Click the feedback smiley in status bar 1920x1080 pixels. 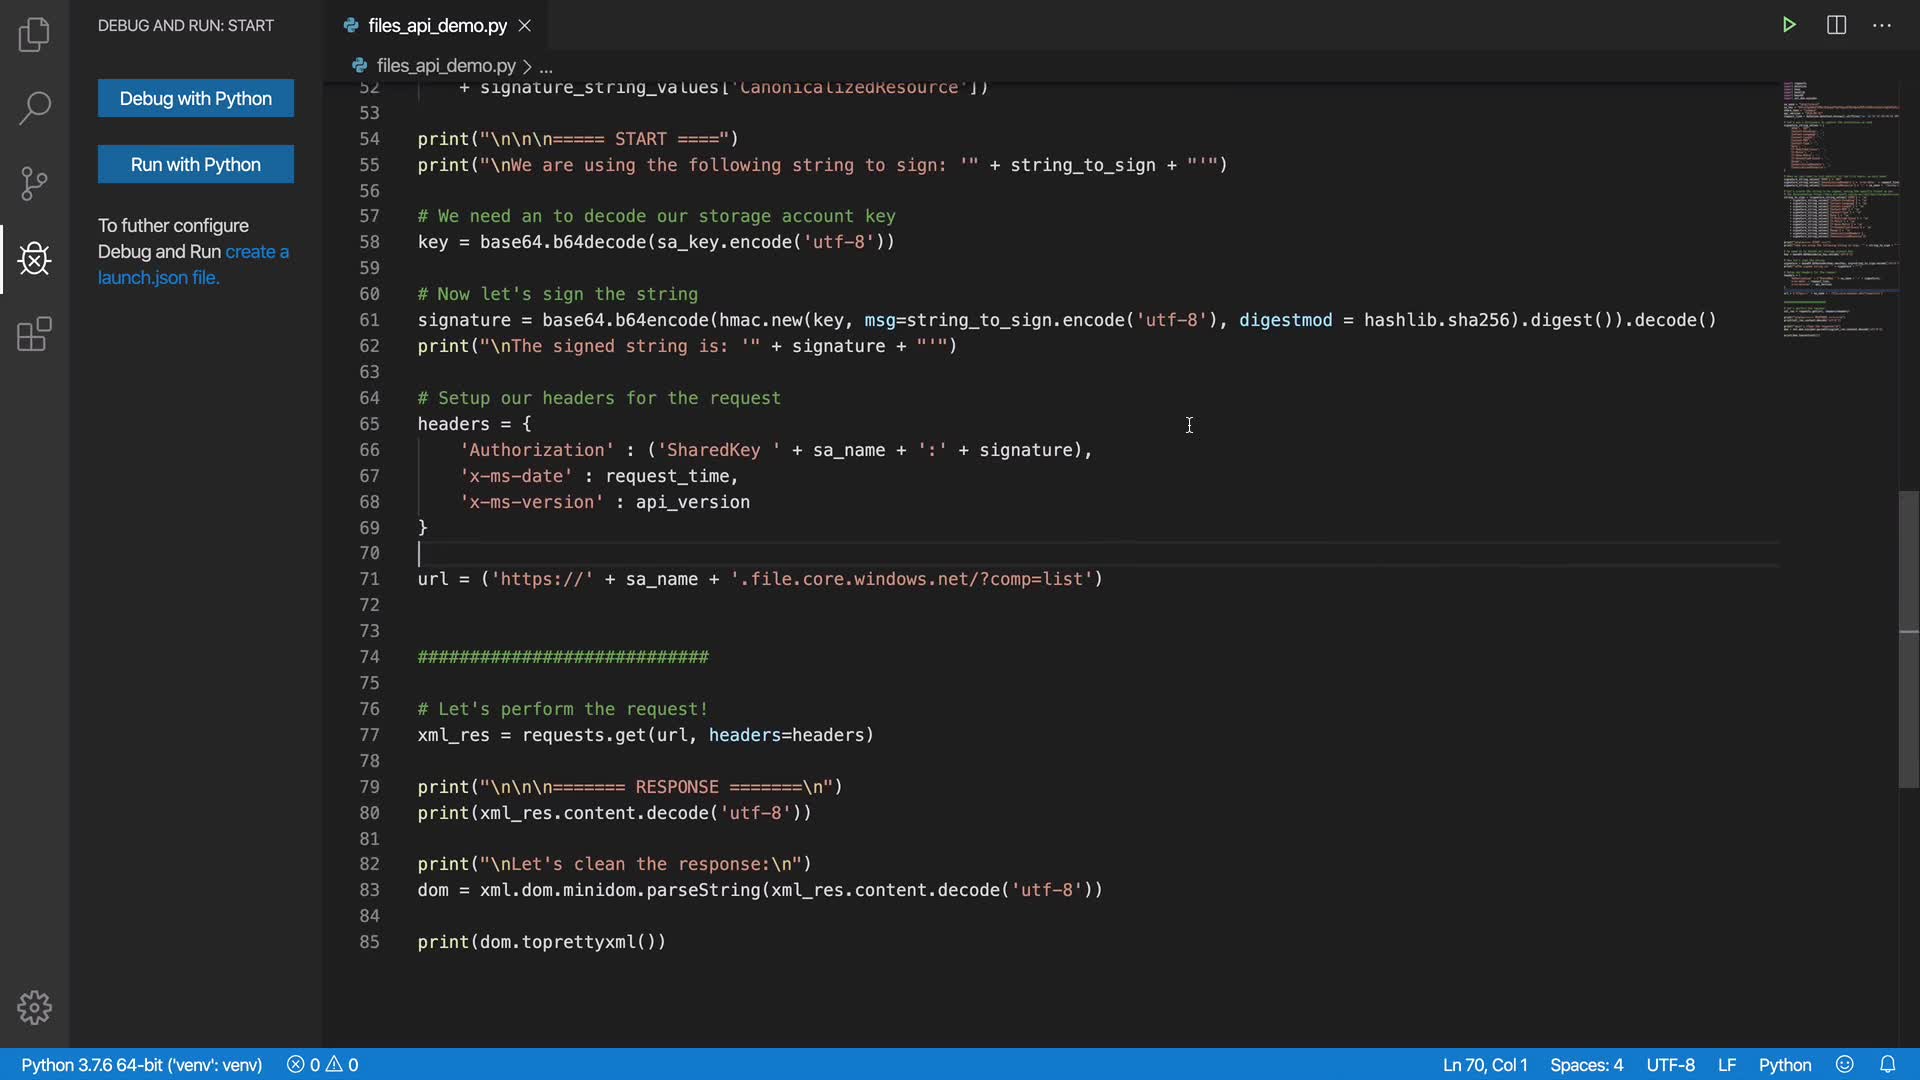click(x=1845, y=1064)
